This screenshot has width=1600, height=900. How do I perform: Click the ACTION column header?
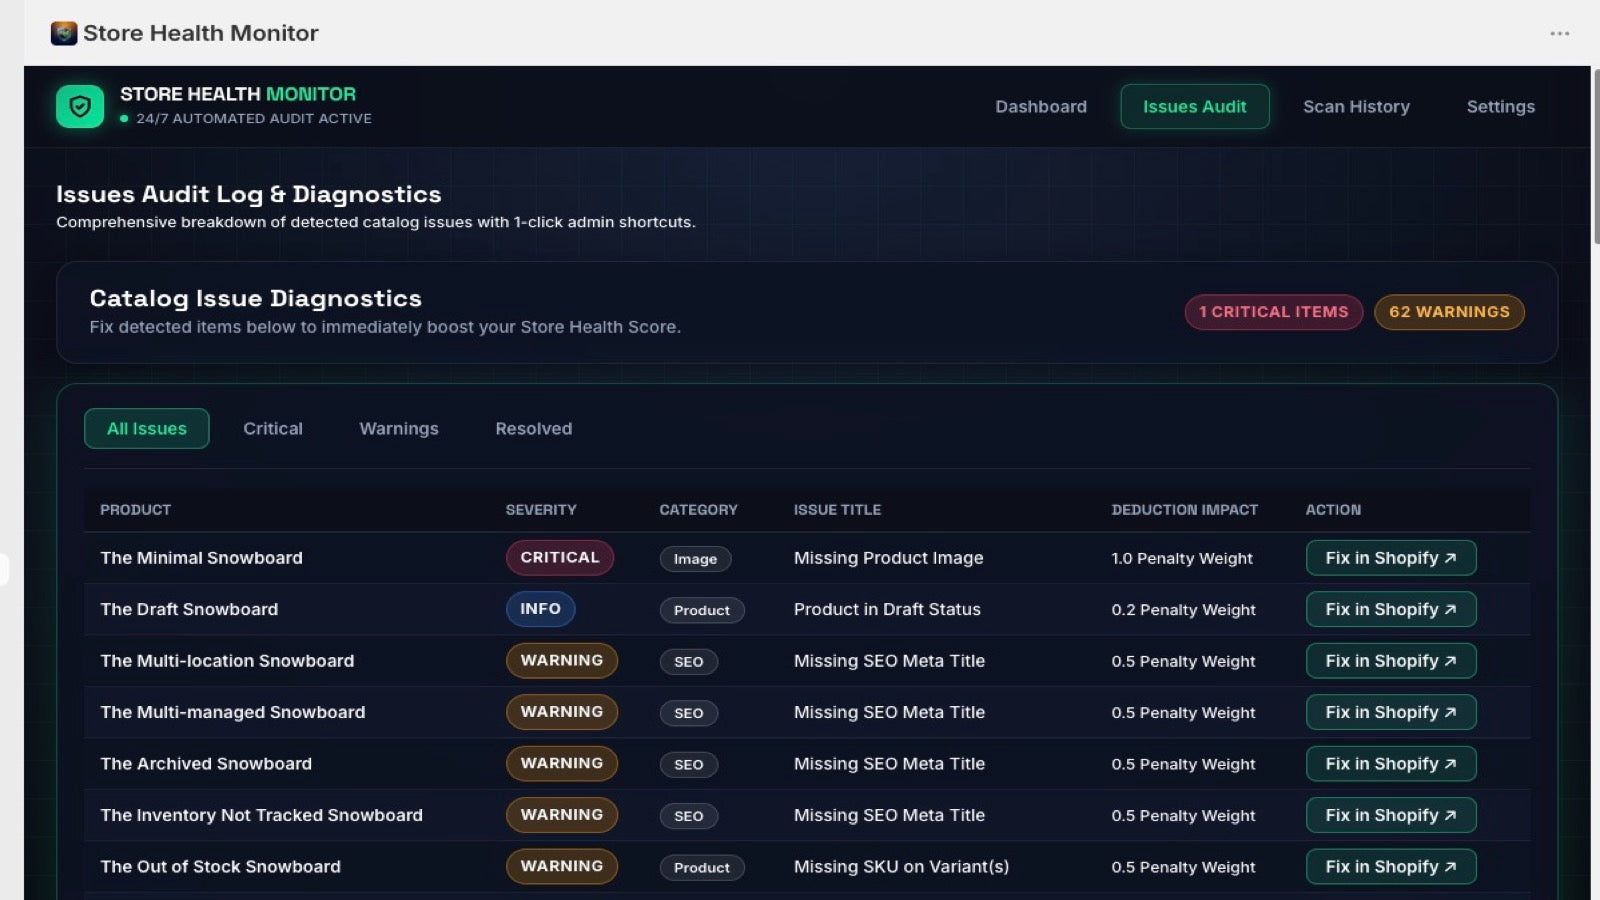point(1333,510)
